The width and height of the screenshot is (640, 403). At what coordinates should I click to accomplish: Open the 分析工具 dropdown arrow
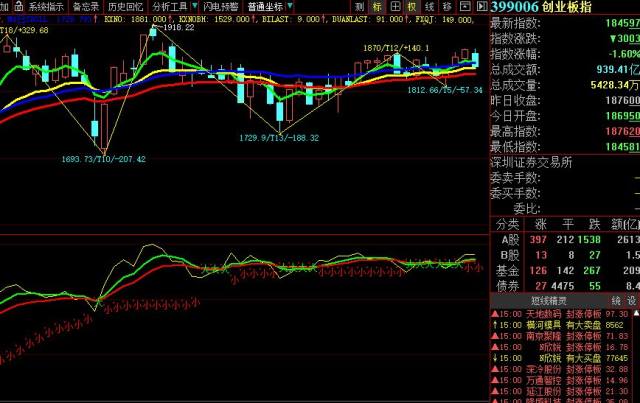[x=195, y=6]
